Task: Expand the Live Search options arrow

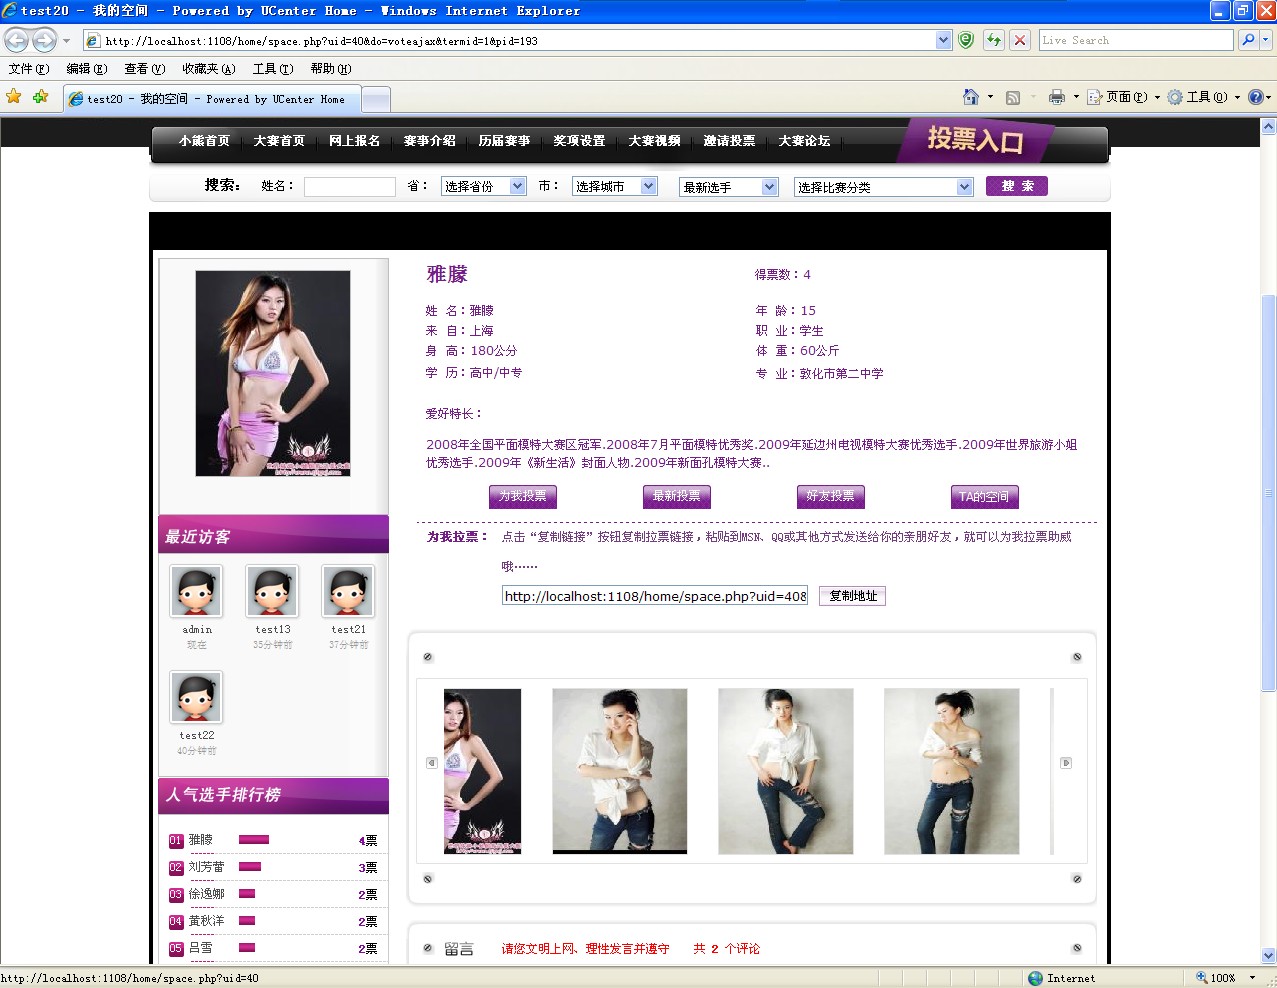Action: (x=1266, y=40)
